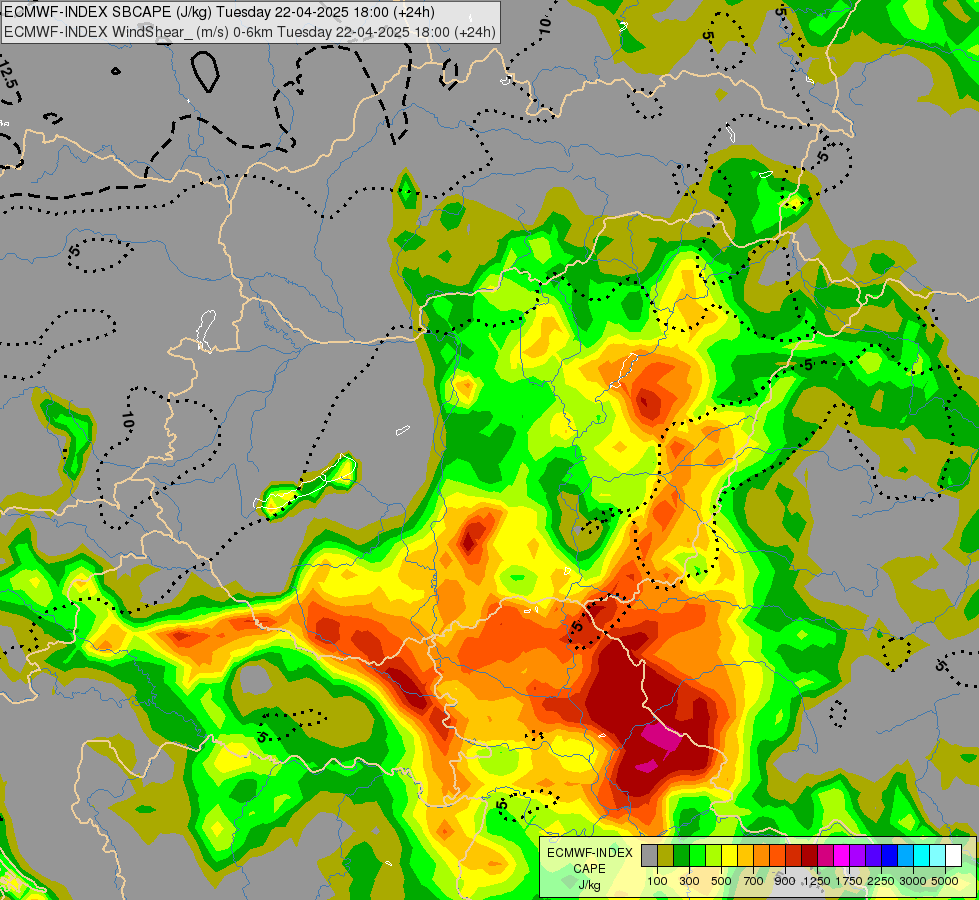
Task: Click the olive swatch in the CAPE legend
Action: click(666, 855)
